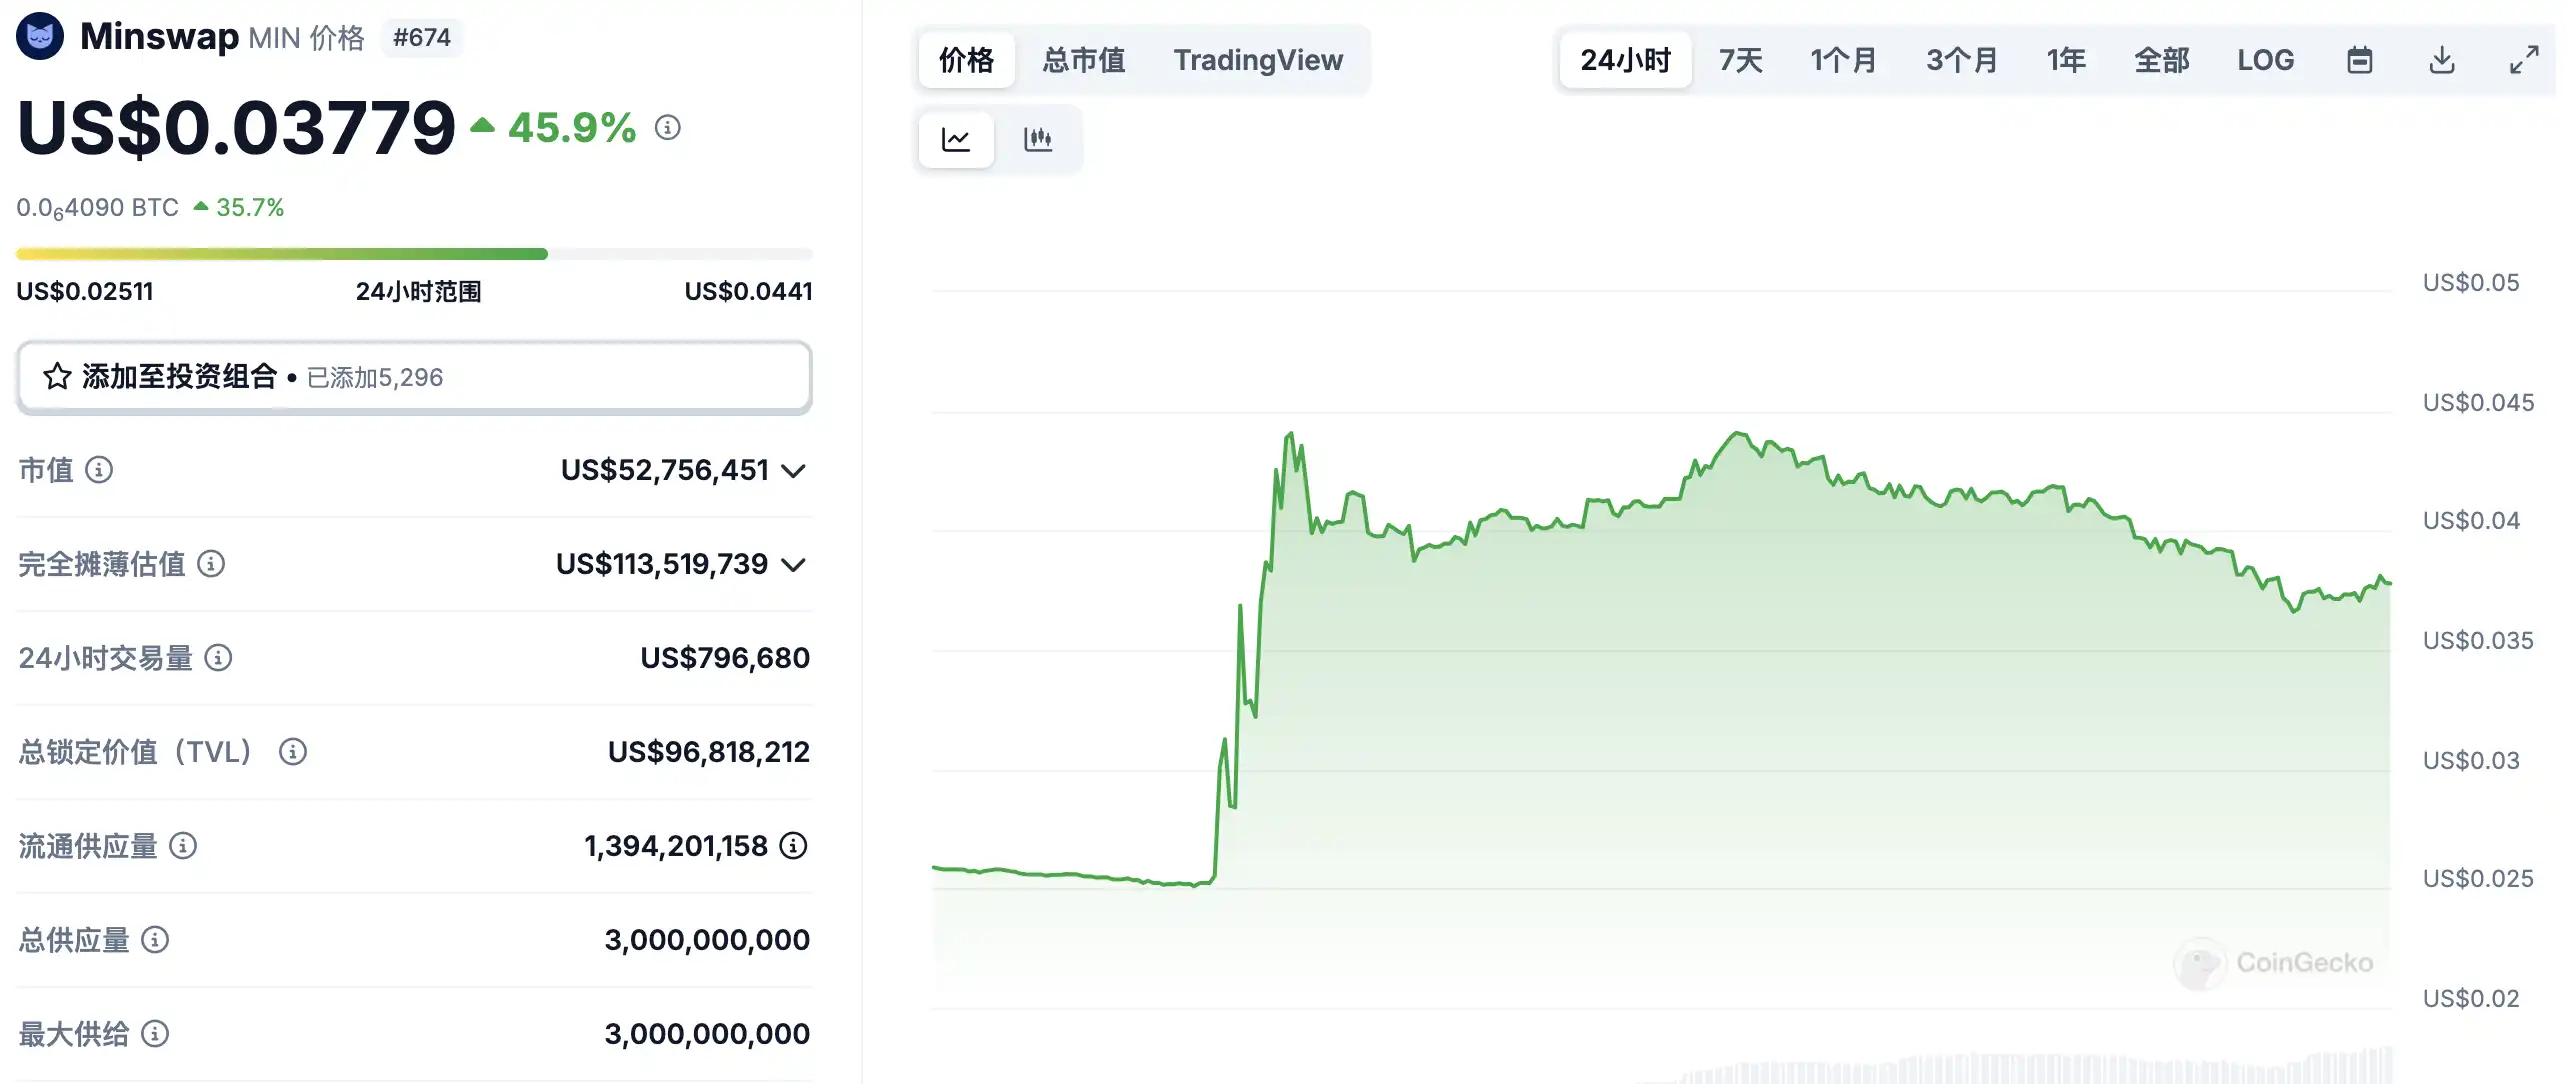Expand the US$113,519,739 valuation chevron

[794, 565]
